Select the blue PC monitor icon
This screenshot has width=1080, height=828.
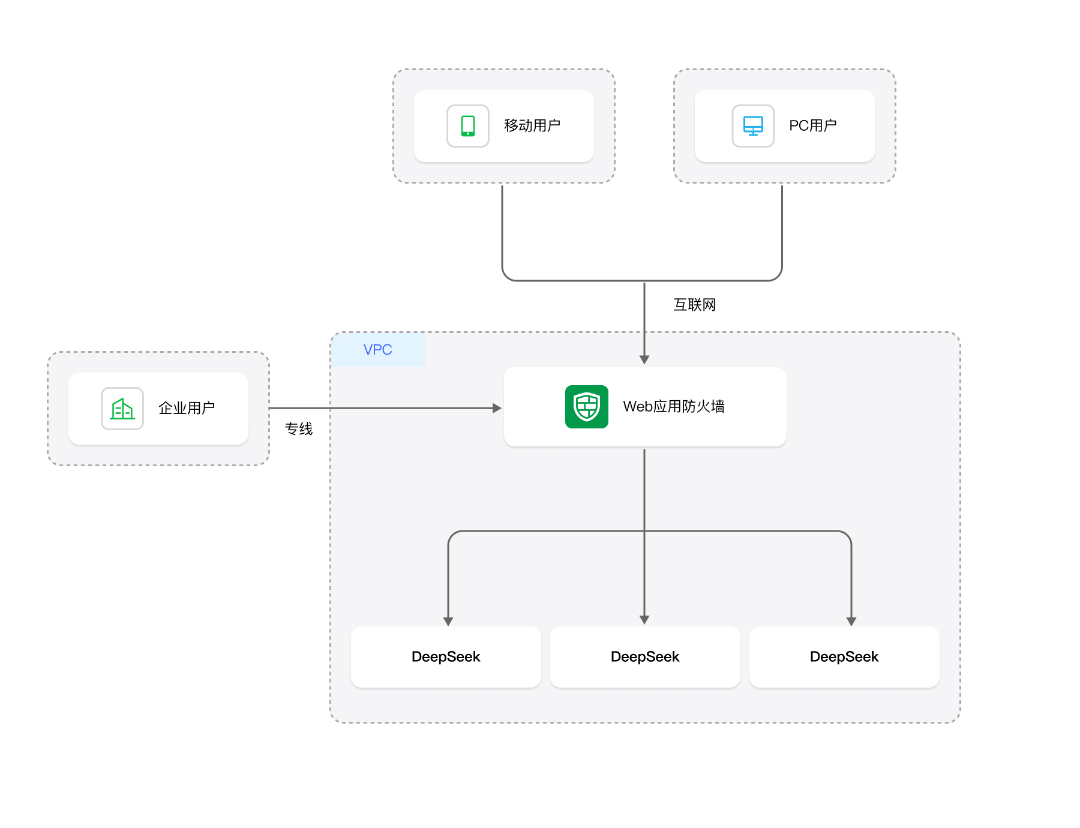[x=753, y=126]
